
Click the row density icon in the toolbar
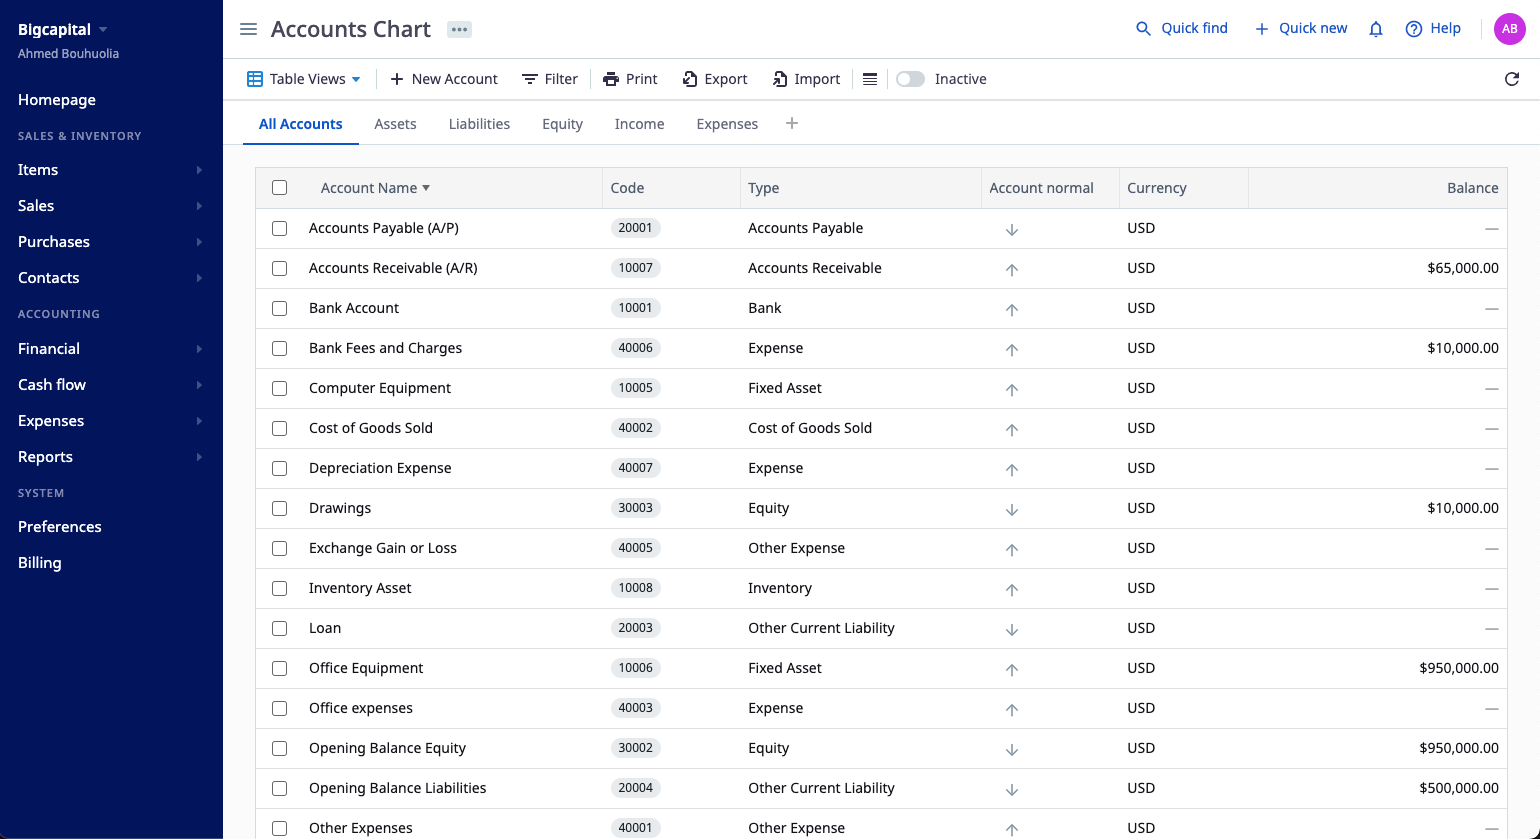point(870,79)
